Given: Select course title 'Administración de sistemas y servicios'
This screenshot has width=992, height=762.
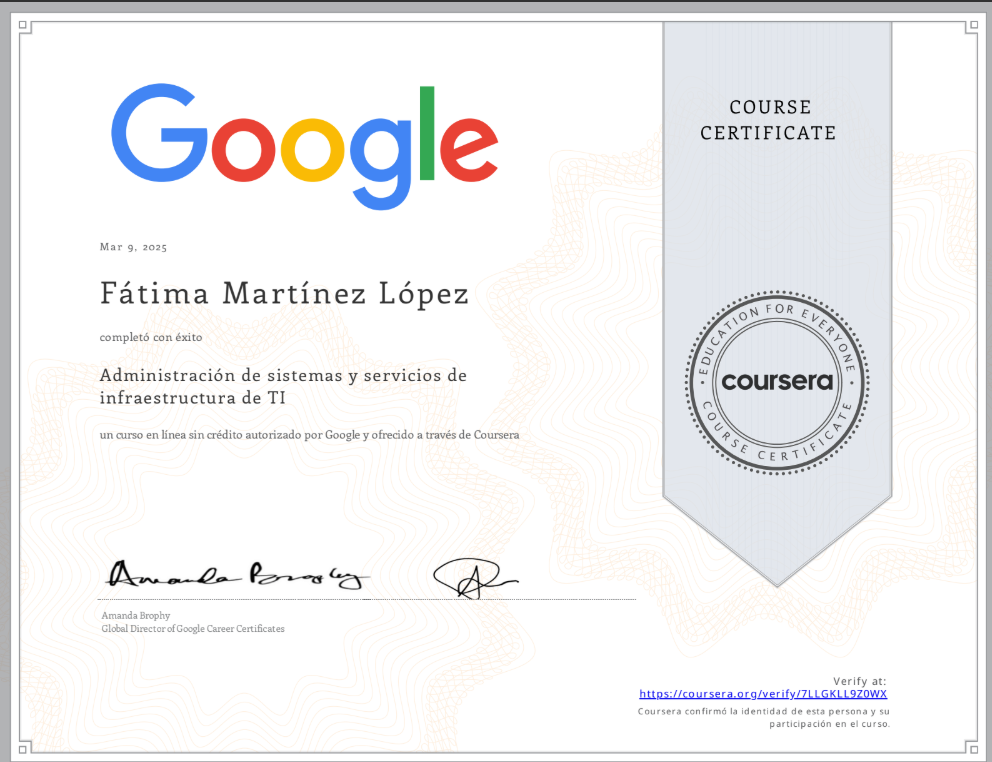Looking at the screenshot, I should tap(283, 386).
